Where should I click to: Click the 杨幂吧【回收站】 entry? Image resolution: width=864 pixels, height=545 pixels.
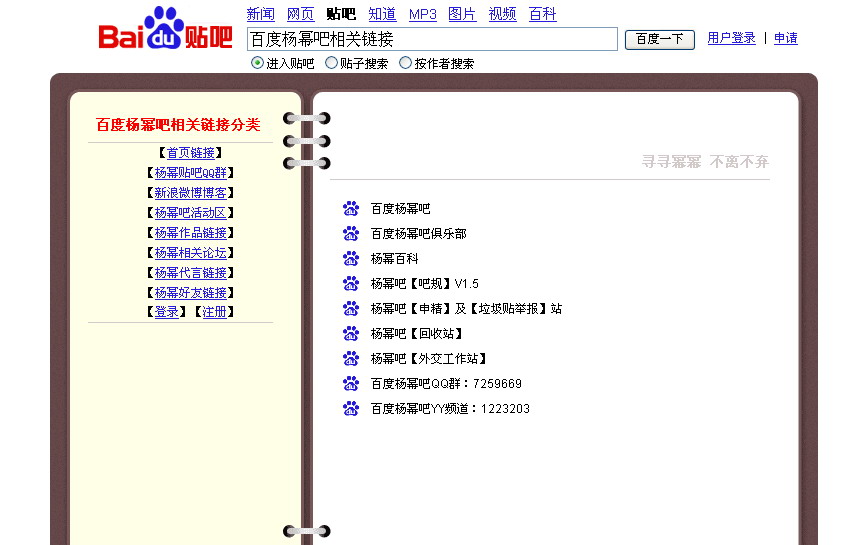click(x=417, y=333)
